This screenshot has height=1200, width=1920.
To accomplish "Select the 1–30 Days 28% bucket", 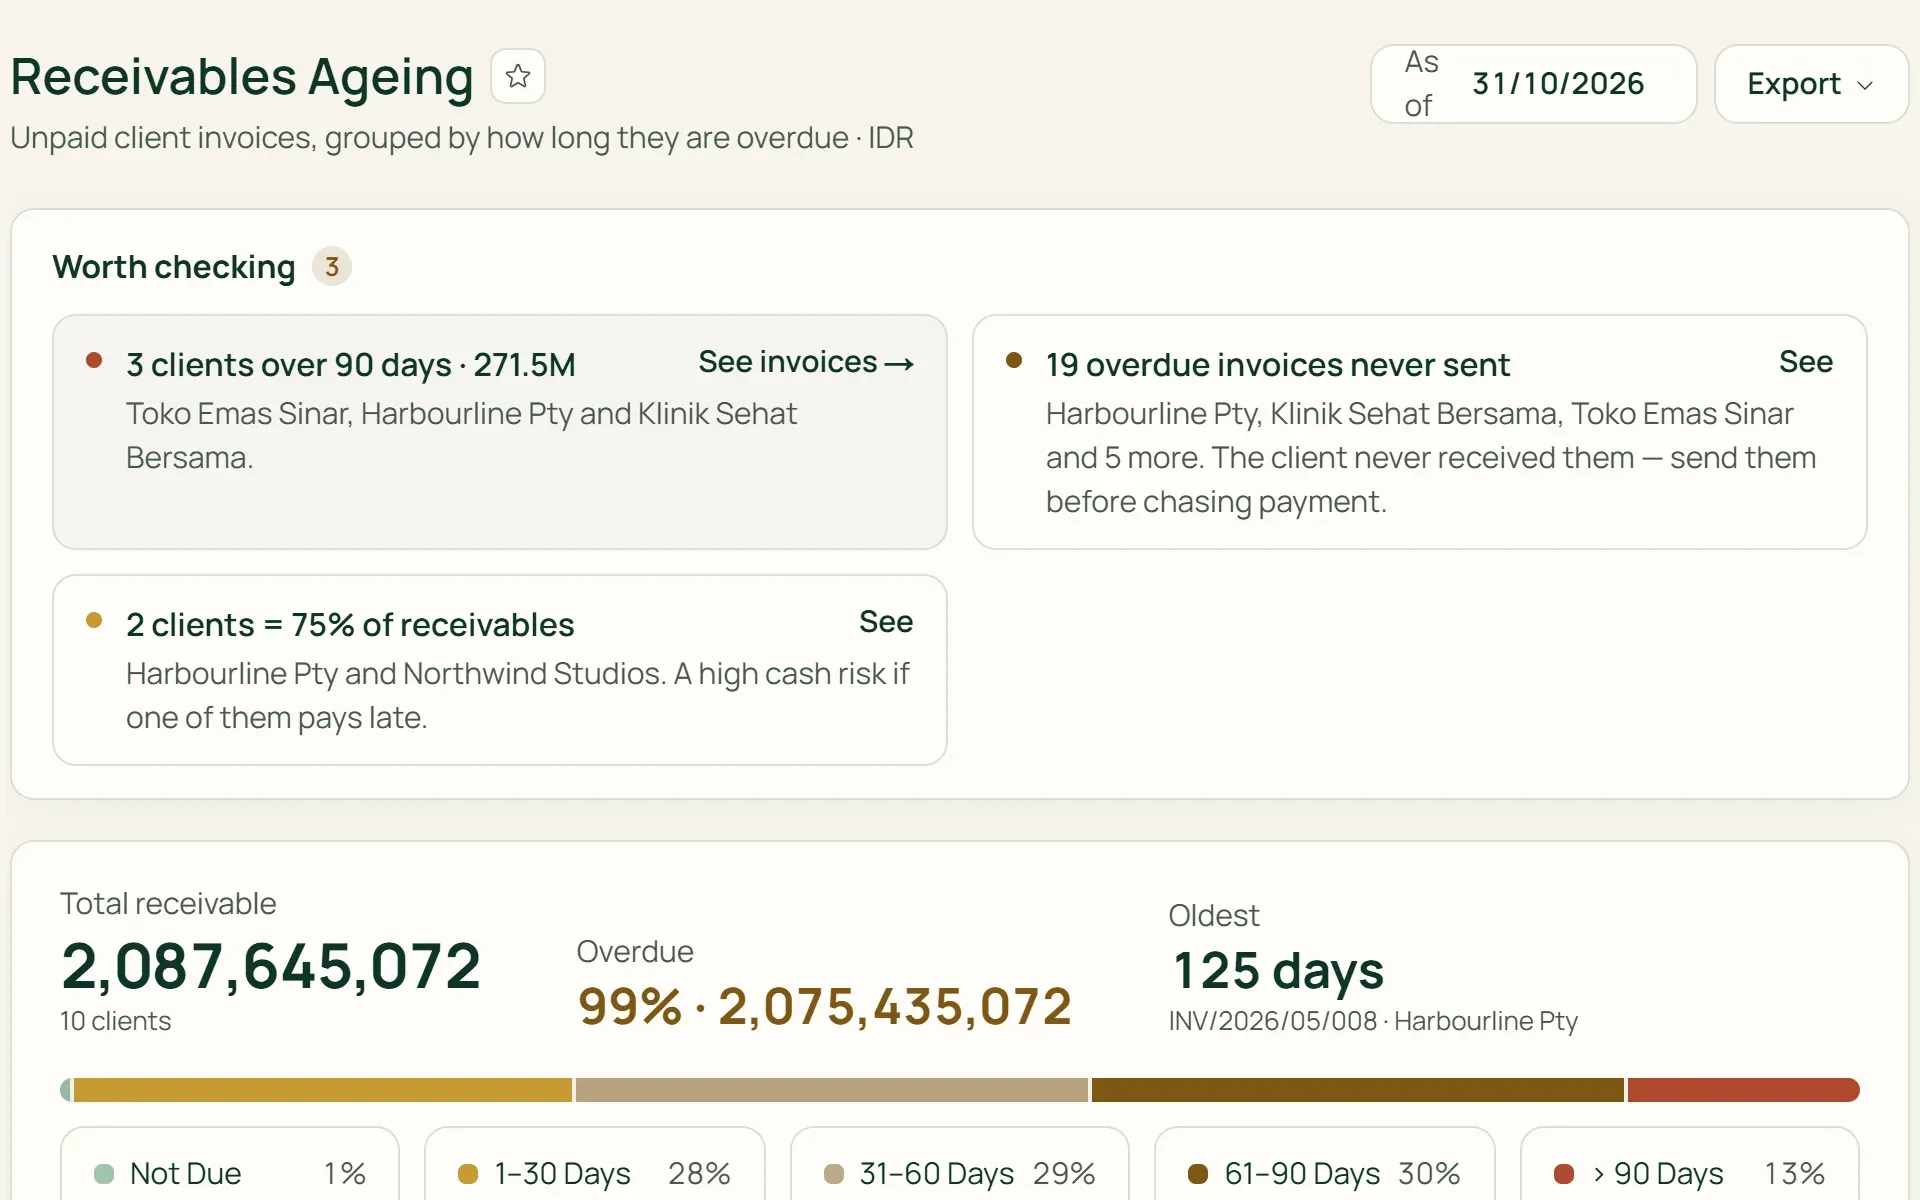I will (595, 1166).
